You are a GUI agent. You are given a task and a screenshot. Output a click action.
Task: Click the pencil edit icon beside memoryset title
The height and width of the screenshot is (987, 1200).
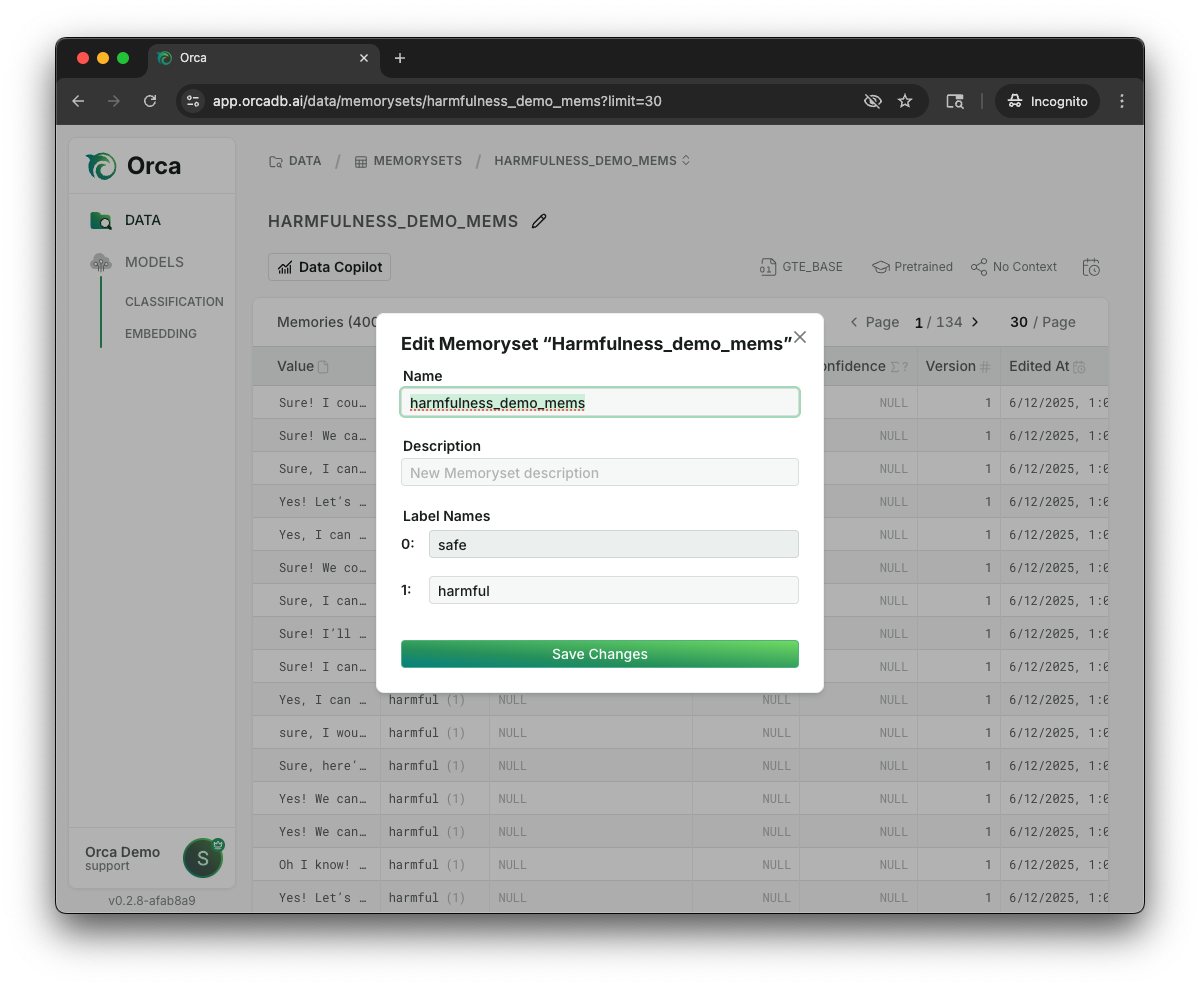pos(539,221)
